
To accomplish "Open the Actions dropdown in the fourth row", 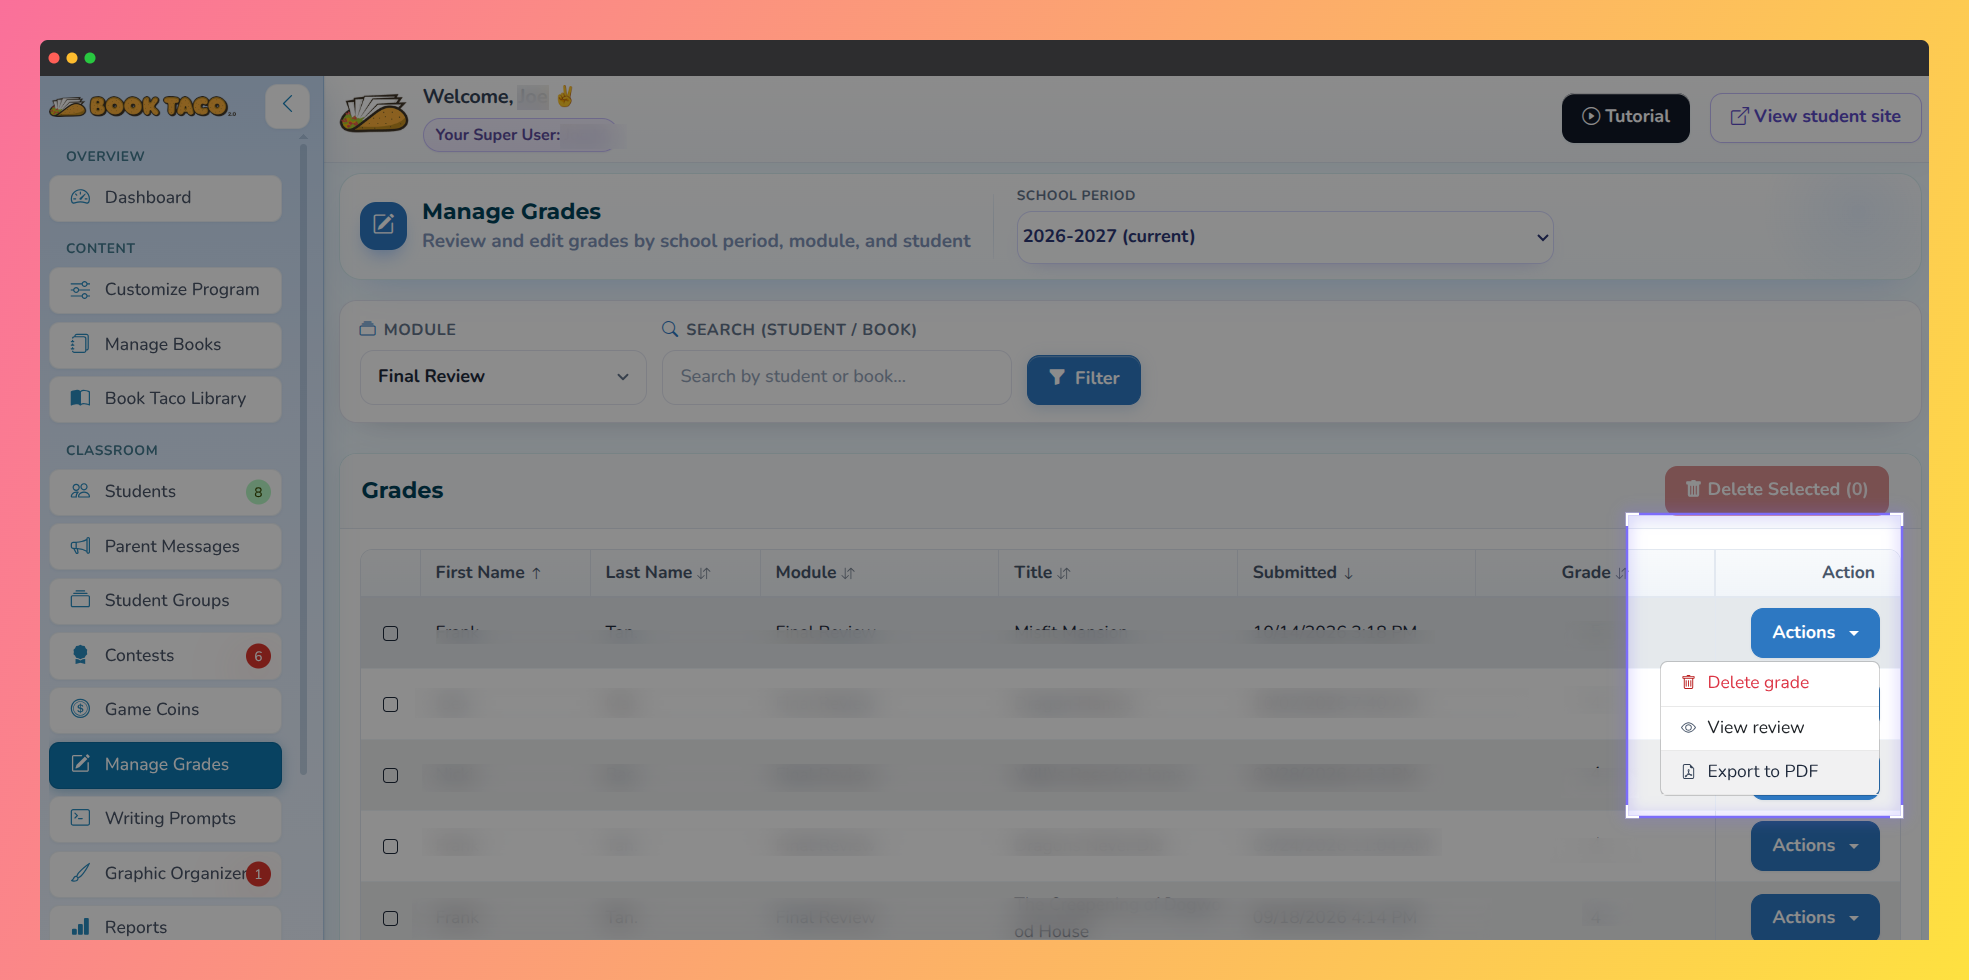I will point(1814,846).
